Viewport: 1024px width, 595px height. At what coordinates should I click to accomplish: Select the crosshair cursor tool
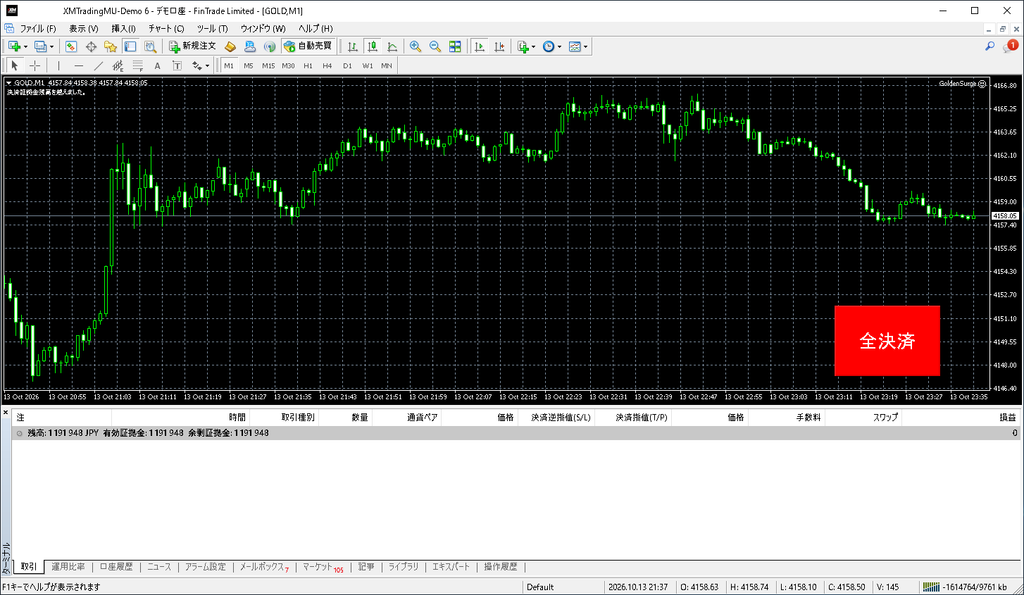[x=35, y=65]
